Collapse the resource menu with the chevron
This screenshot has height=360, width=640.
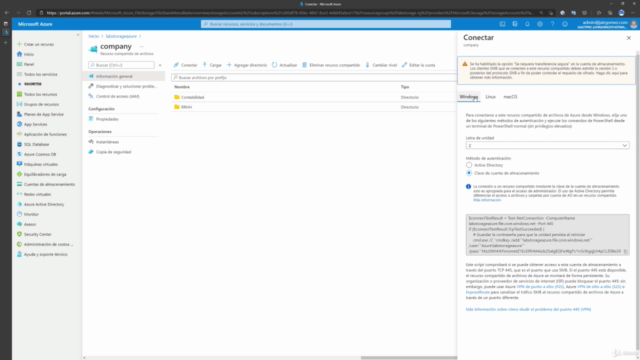pos(160,65)
